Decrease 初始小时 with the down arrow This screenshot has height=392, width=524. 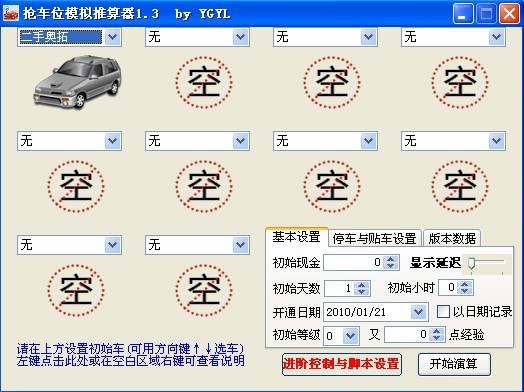point(465,291)
